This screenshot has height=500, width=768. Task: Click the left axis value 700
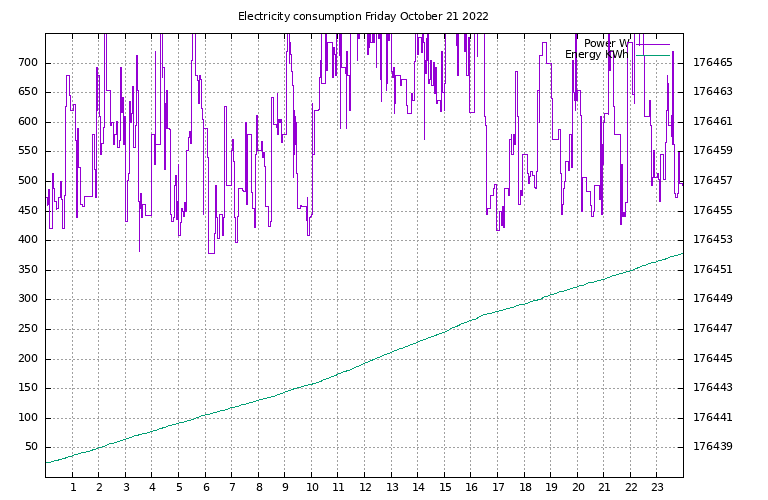pyautogui.click(x=28, y=63)
